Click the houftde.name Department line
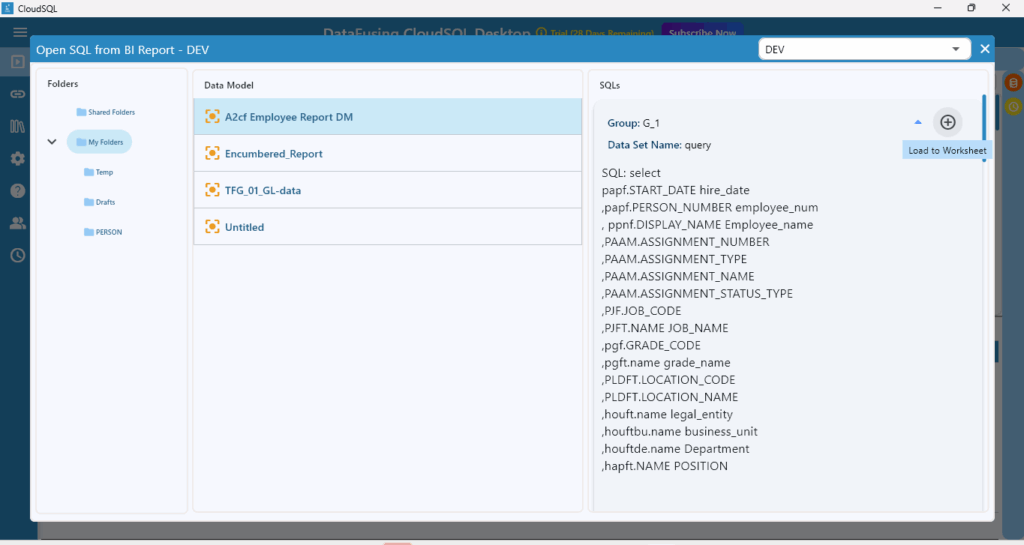The height and width of the screenshot is (545, 1024). point(675,449)
